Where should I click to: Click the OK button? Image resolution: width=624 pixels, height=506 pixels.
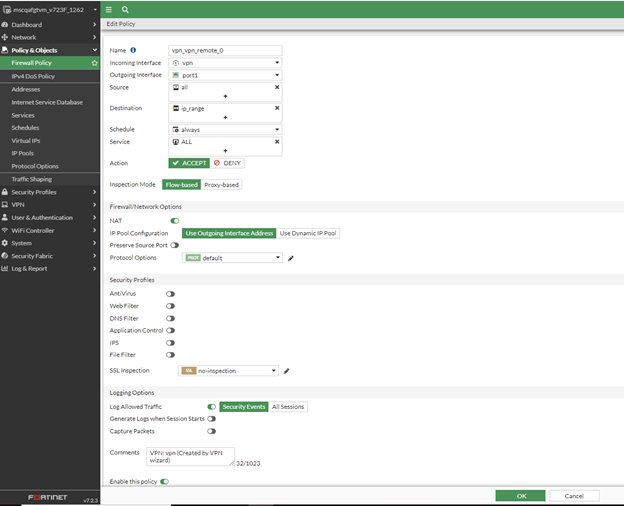[x=520, y=495]
